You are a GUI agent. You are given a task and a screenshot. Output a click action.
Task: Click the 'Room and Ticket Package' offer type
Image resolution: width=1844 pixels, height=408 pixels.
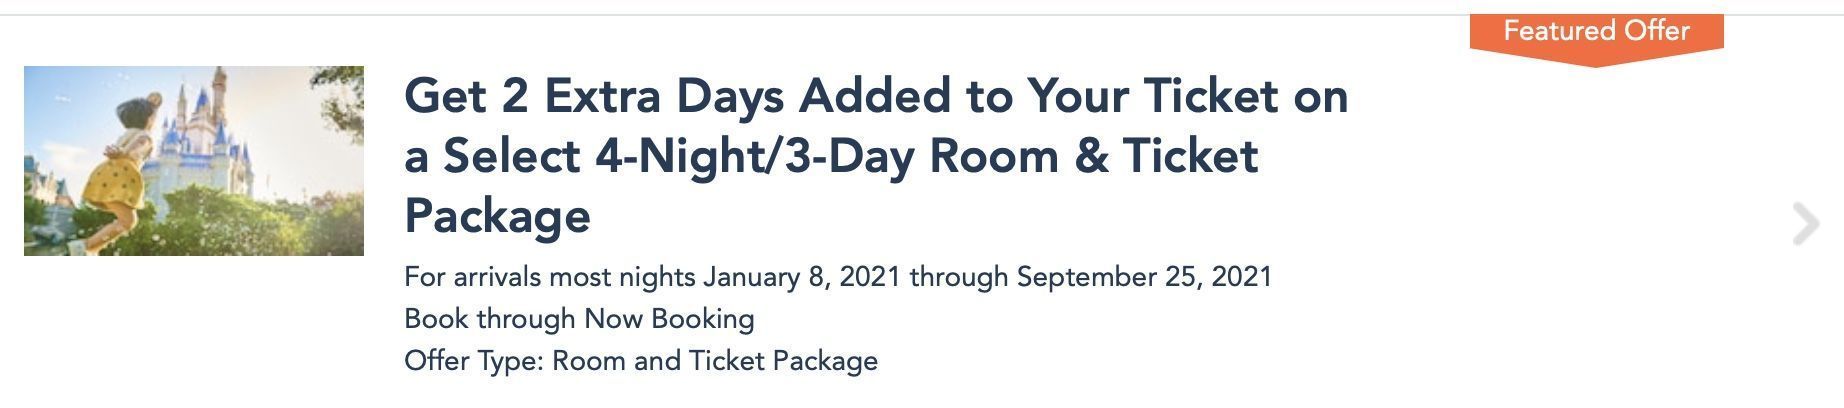pos(715,361)
